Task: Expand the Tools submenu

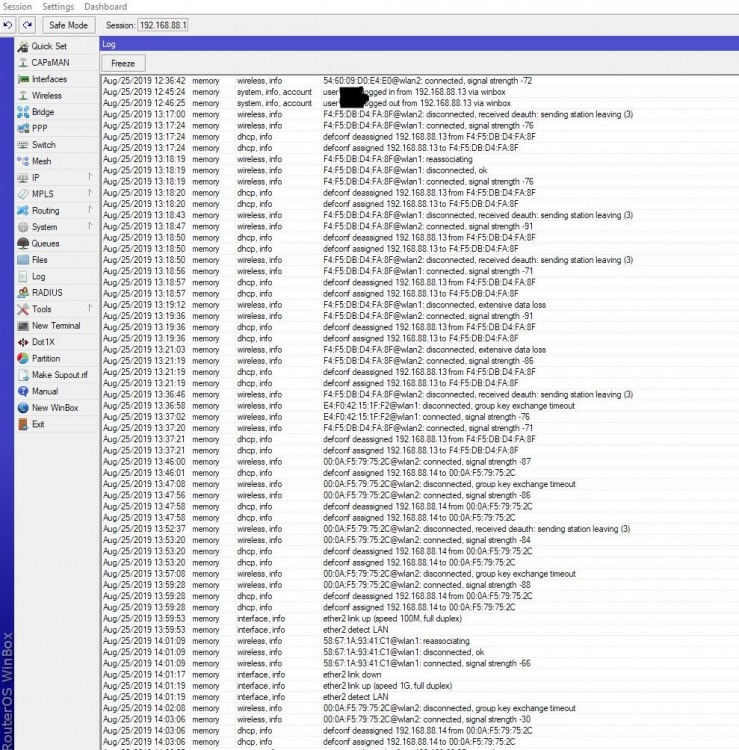Action: coord(41,309)
